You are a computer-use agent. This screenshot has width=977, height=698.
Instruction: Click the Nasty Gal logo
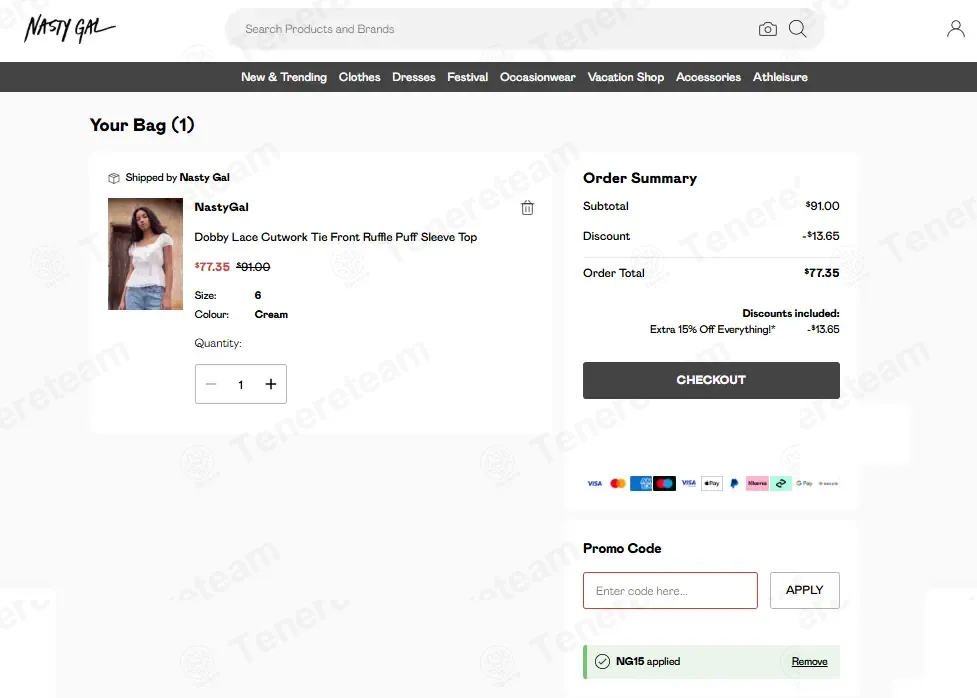click(70, 29)
